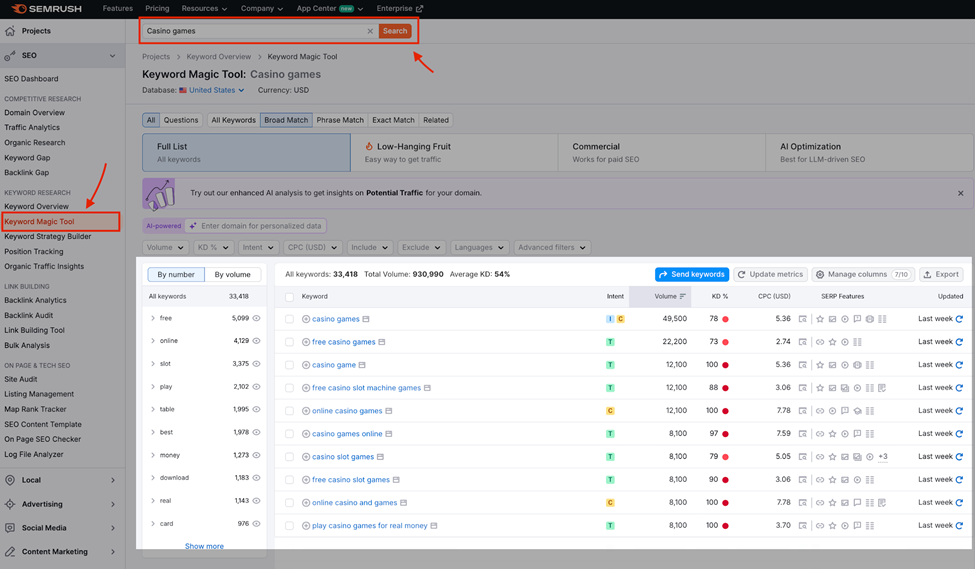Add 'casino games' keyword with plus icon

coord(306,319)
